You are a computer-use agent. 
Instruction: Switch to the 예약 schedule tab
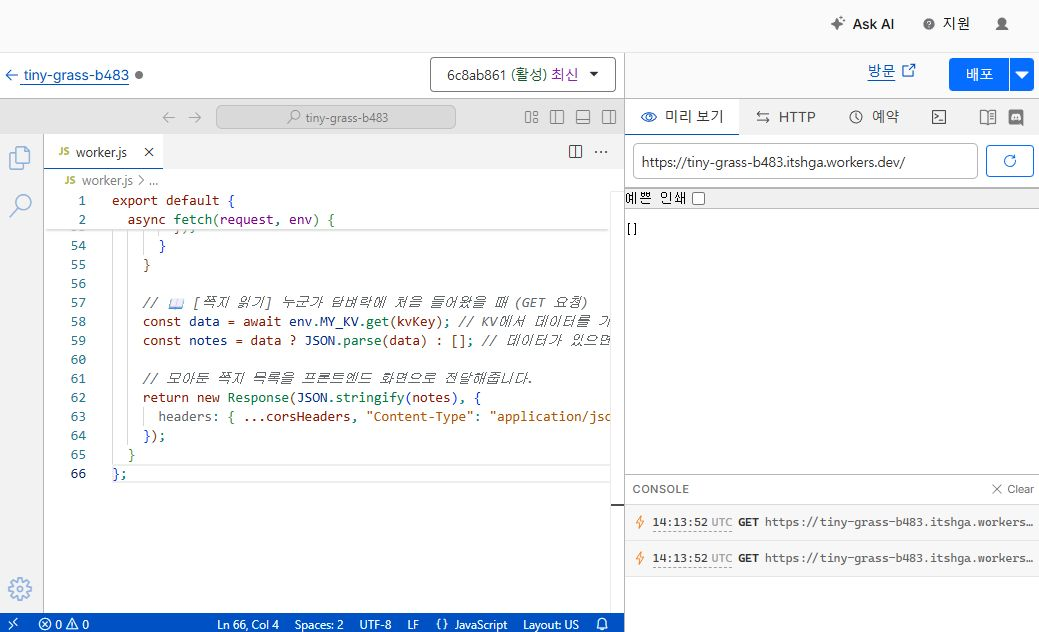(x=874, y=117)
